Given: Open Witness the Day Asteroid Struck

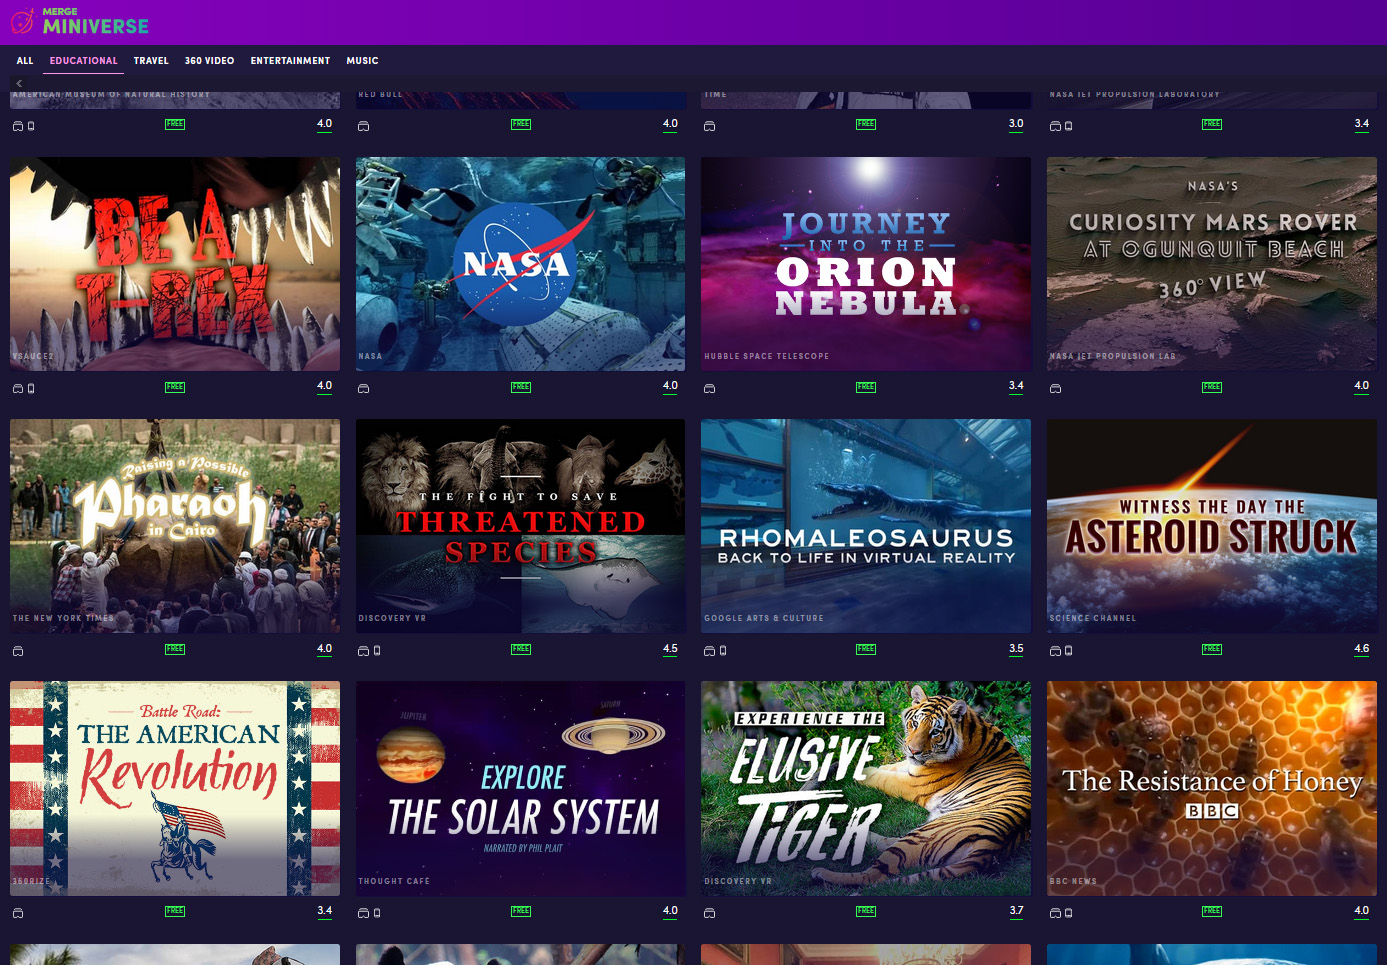Looking at the screenshot, I should point(1212,526).
